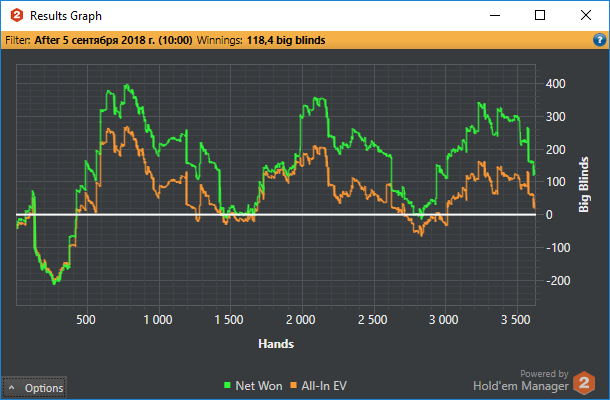The image size is (610, 400).
Task: Click the 400 label on the y-axis
Action: tap(556, 84)
